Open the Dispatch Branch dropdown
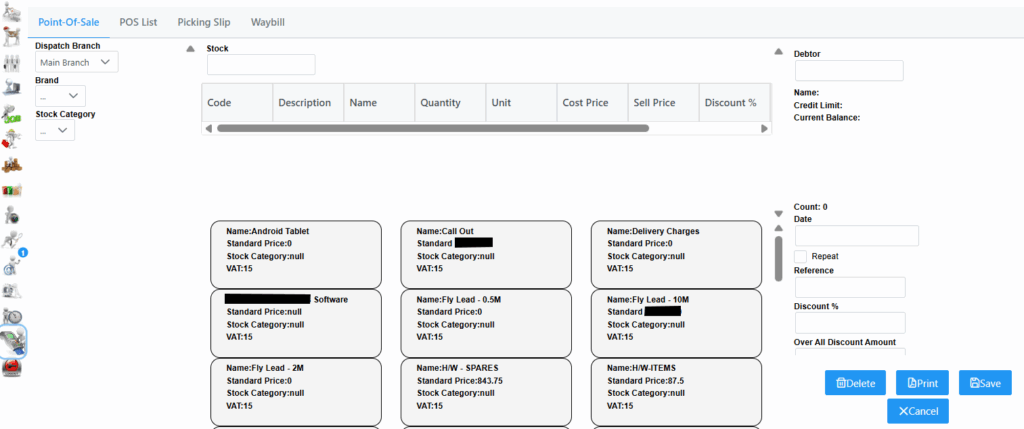Screen dimensions: 1024x429 (x=77, y=62)
